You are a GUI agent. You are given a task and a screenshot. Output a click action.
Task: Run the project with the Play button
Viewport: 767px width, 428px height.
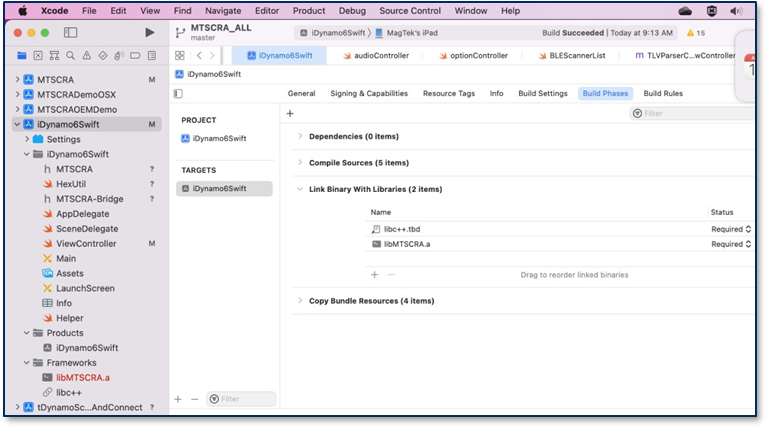pyautogui.click(x=150, y=33)
